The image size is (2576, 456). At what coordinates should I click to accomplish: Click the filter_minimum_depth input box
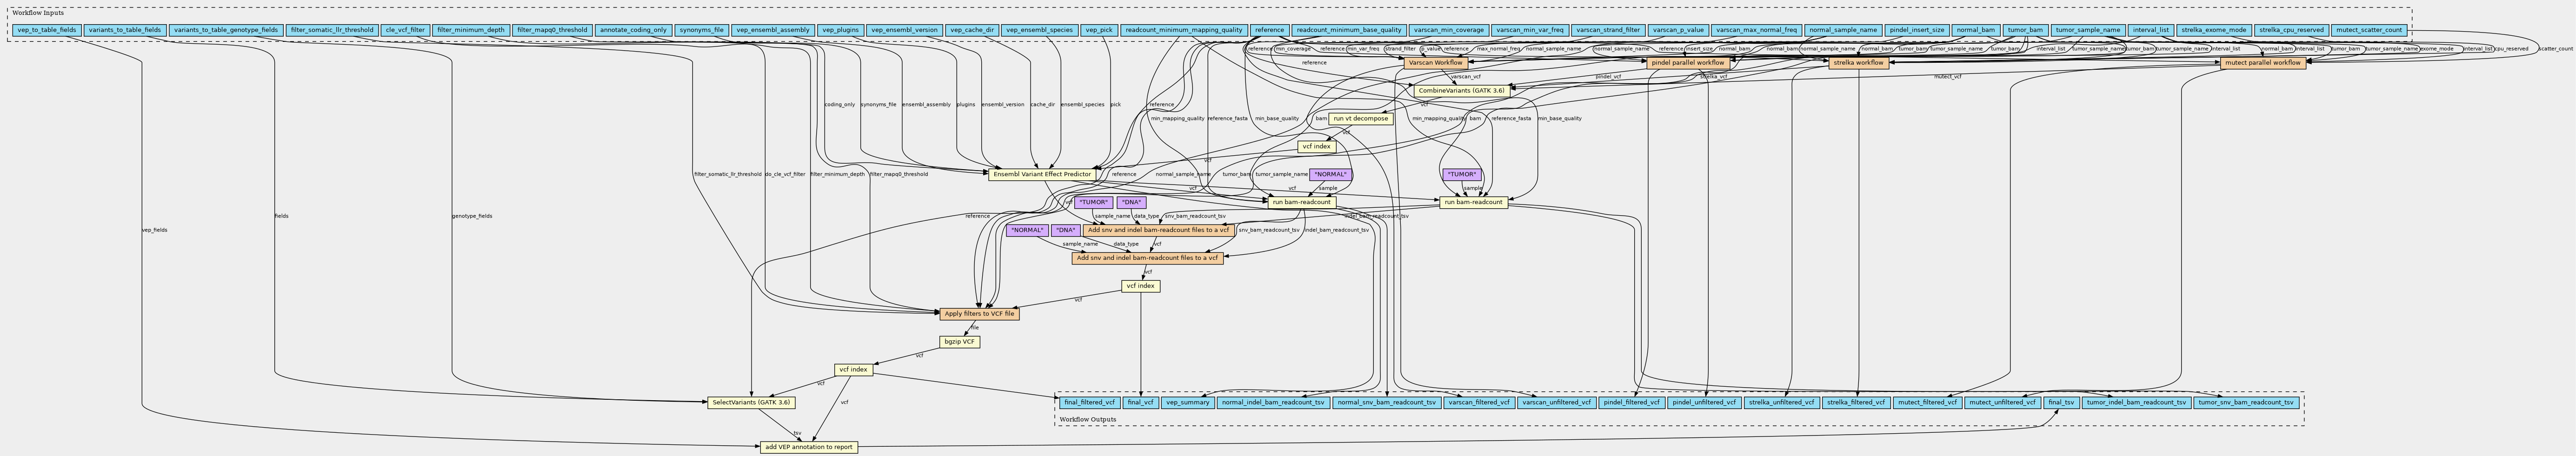[470, 30]
